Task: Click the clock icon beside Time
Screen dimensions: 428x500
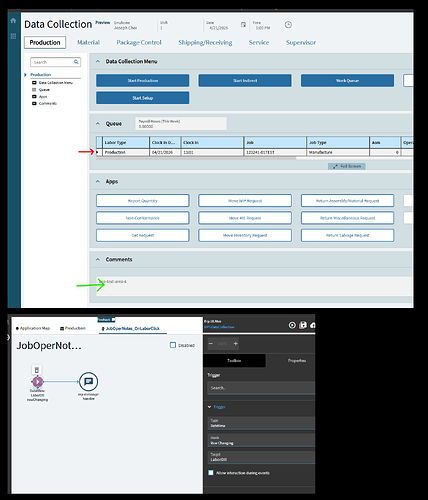Action: point(288,25)
